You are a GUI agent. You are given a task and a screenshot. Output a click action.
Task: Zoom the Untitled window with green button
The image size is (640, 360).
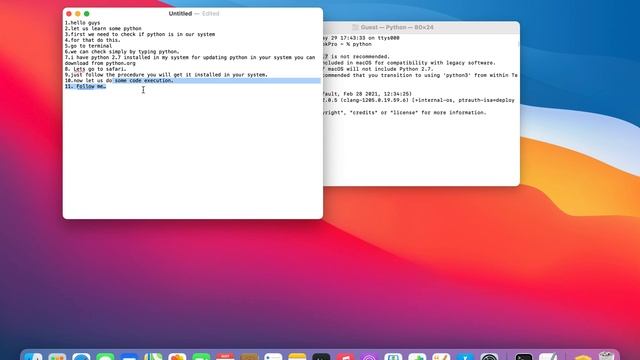[87, 13]
